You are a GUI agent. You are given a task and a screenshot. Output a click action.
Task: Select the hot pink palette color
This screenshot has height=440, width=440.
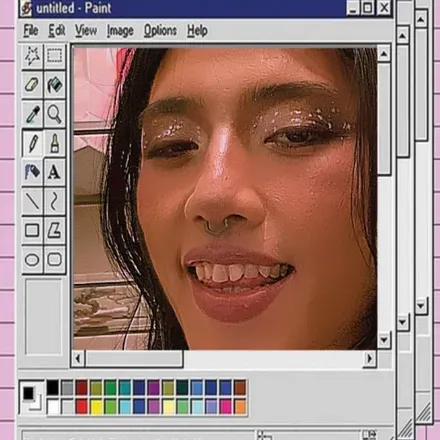pos(225,407)
